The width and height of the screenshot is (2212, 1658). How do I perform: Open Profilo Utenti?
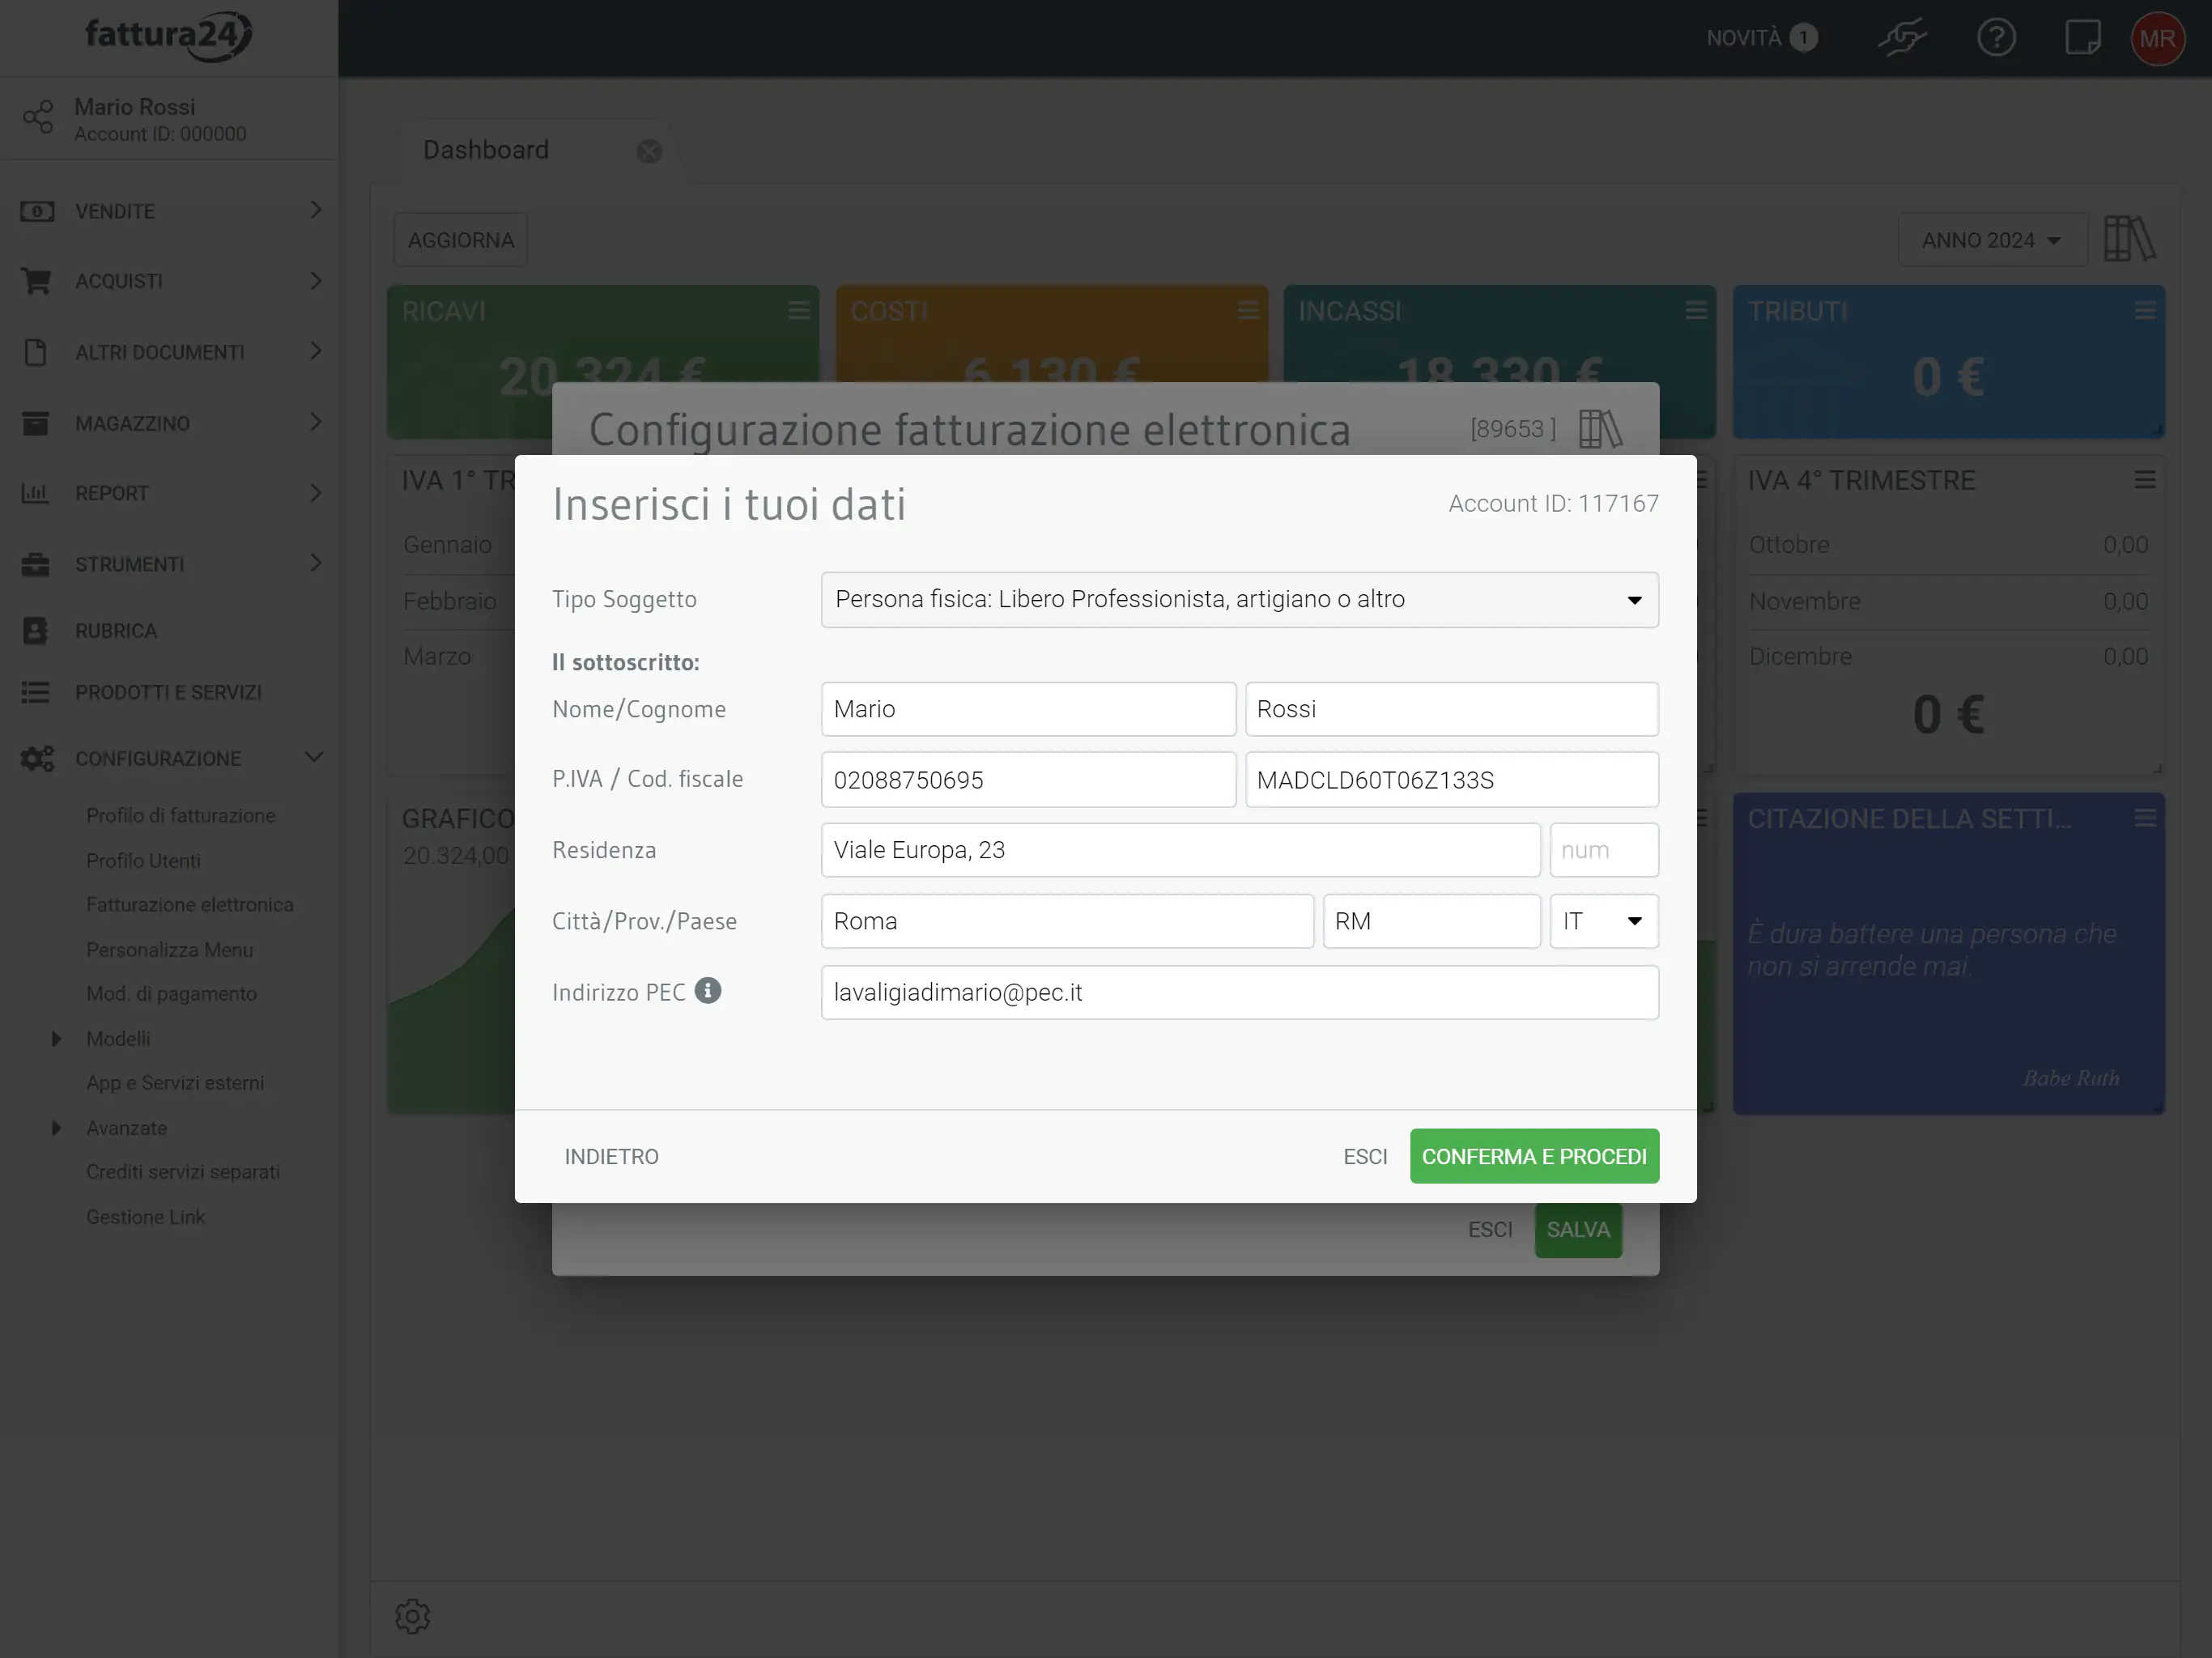tap(143, 860)
